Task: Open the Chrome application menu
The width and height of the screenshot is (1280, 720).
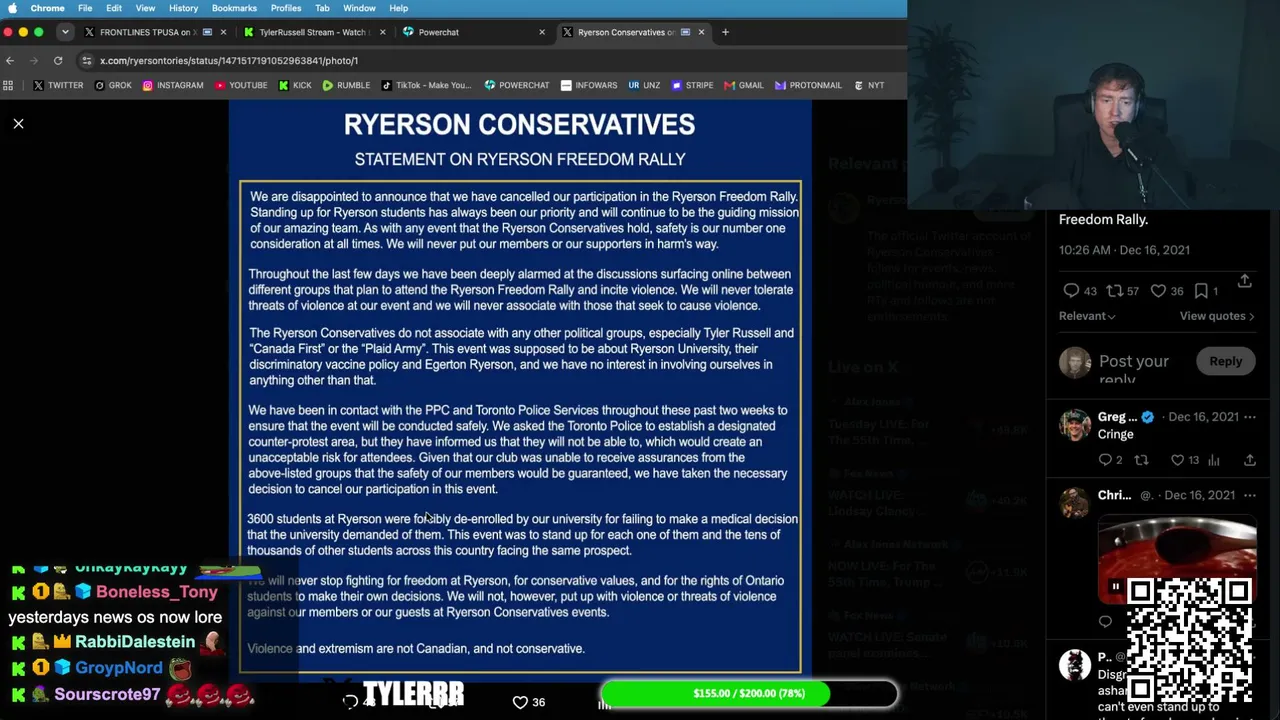Action: point(47,8)
